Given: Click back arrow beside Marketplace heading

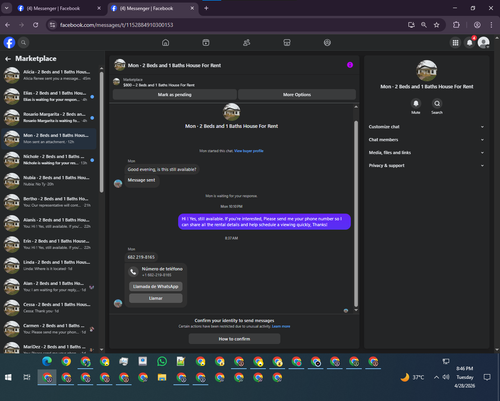Looking at the screenshot, I should pos(8,59).
